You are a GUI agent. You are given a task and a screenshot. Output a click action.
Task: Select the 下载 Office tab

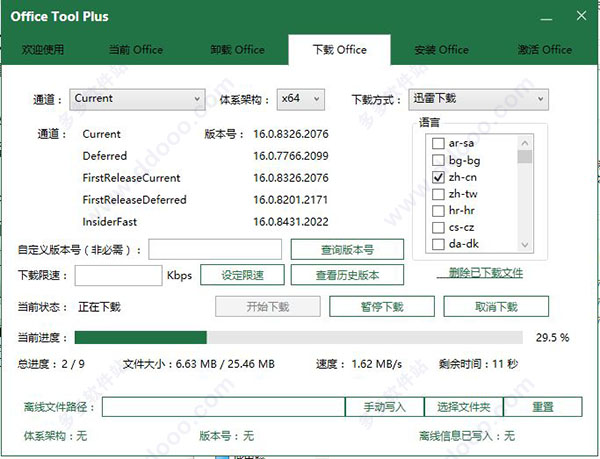339,50
